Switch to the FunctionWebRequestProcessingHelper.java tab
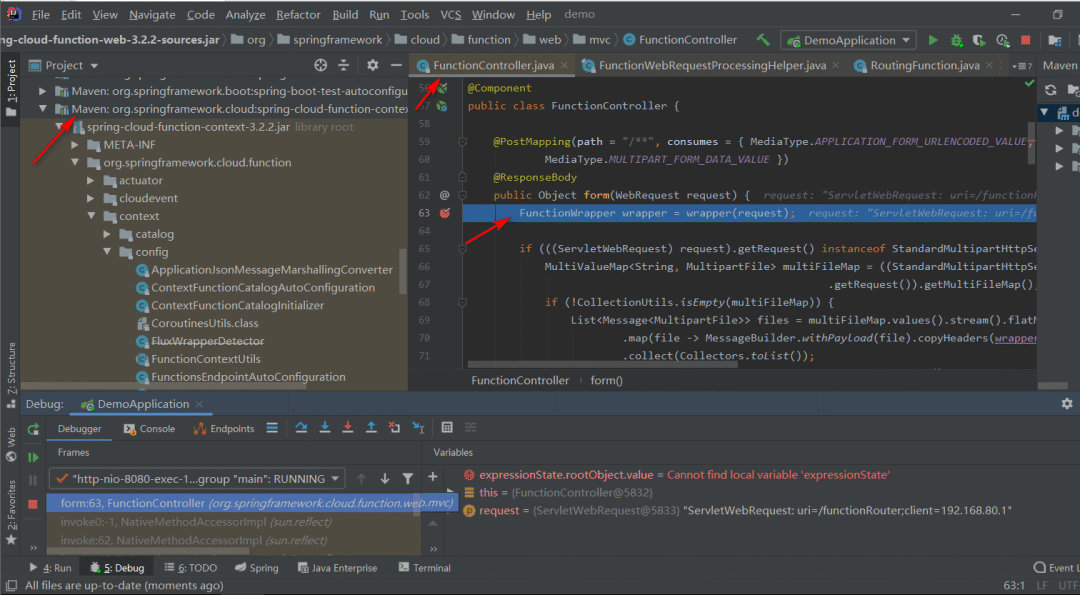This screenshot has height=595, width=1080. 712,65
